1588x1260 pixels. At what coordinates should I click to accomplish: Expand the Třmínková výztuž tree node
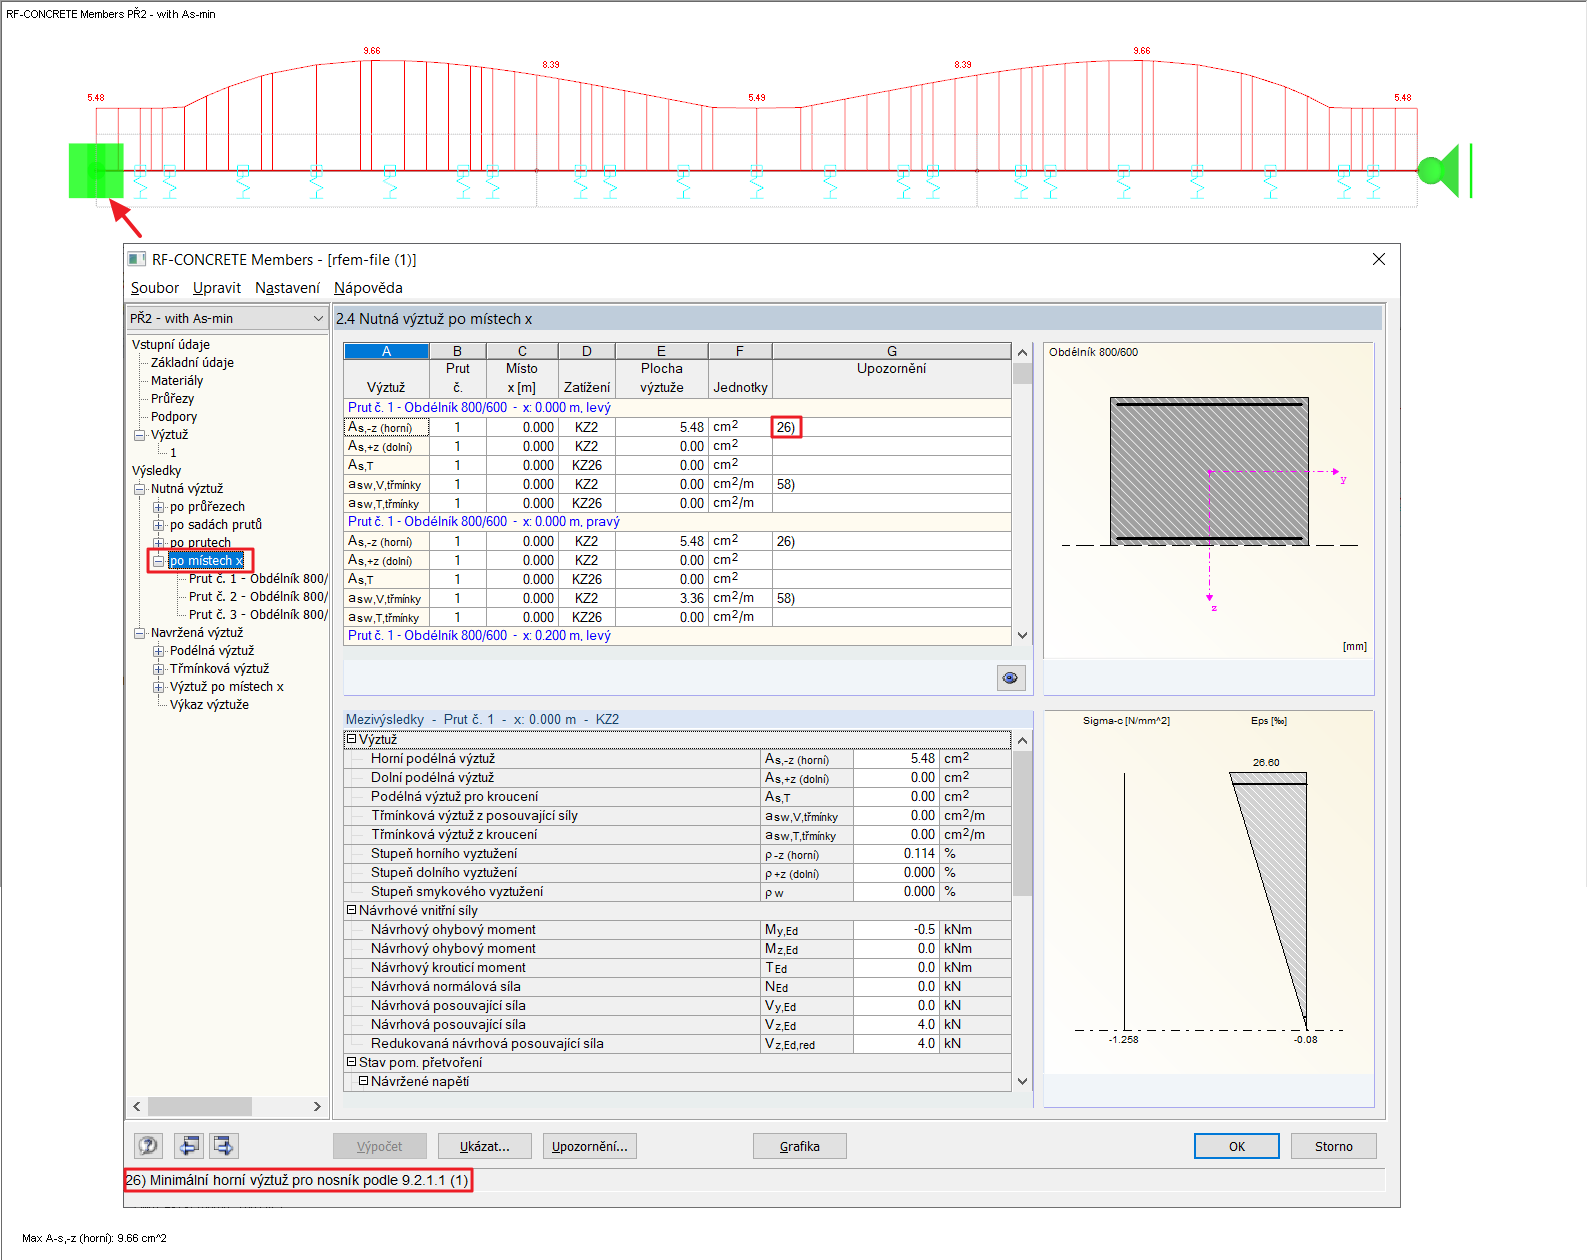pos(158,669)
